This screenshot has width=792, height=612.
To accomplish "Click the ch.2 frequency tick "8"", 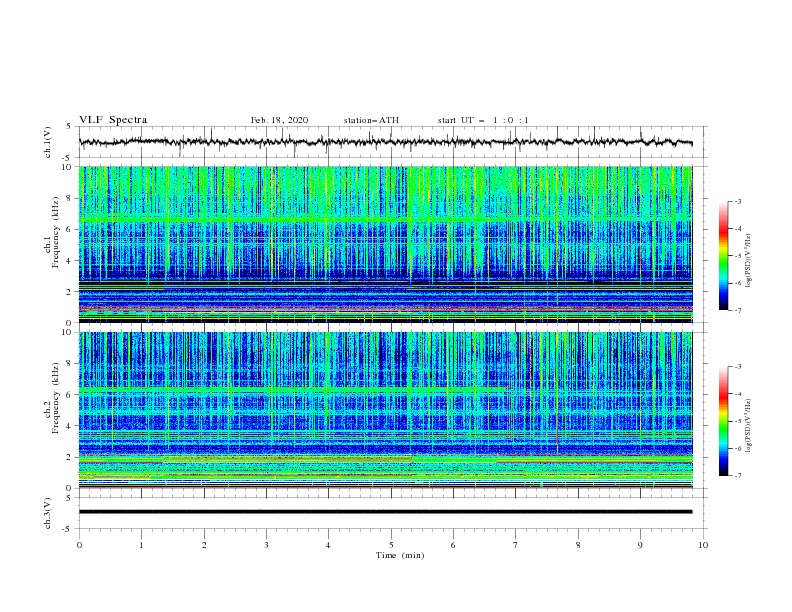I will click(x=69, y=364).
